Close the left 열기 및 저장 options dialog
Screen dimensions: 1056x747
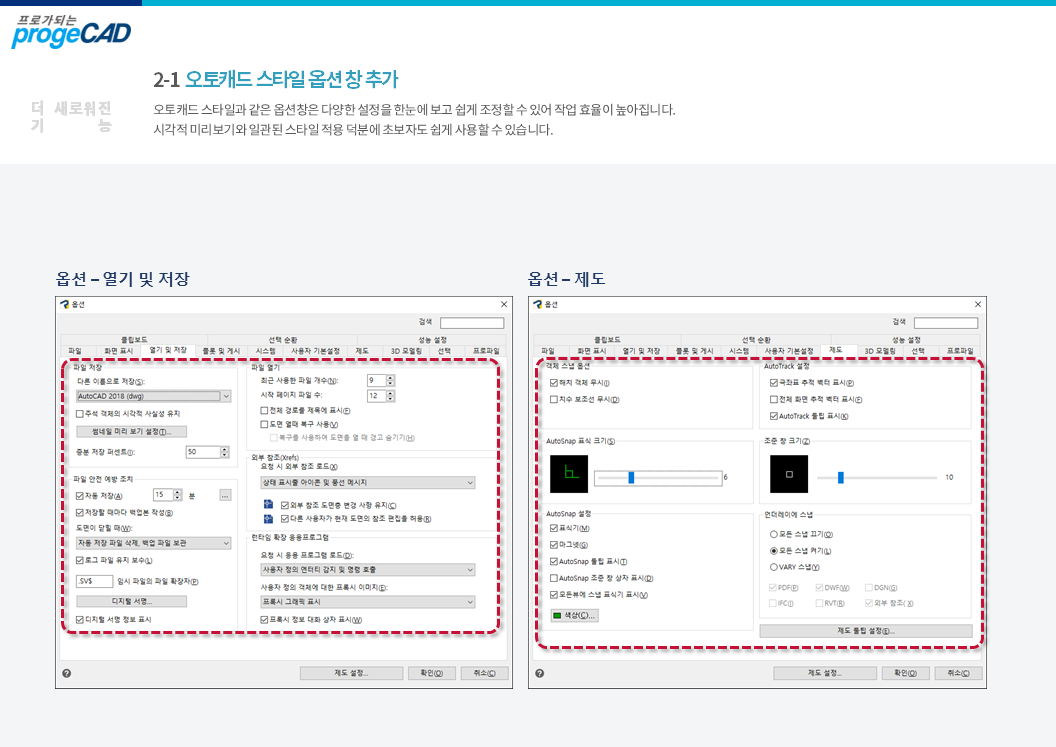point(504,304)
